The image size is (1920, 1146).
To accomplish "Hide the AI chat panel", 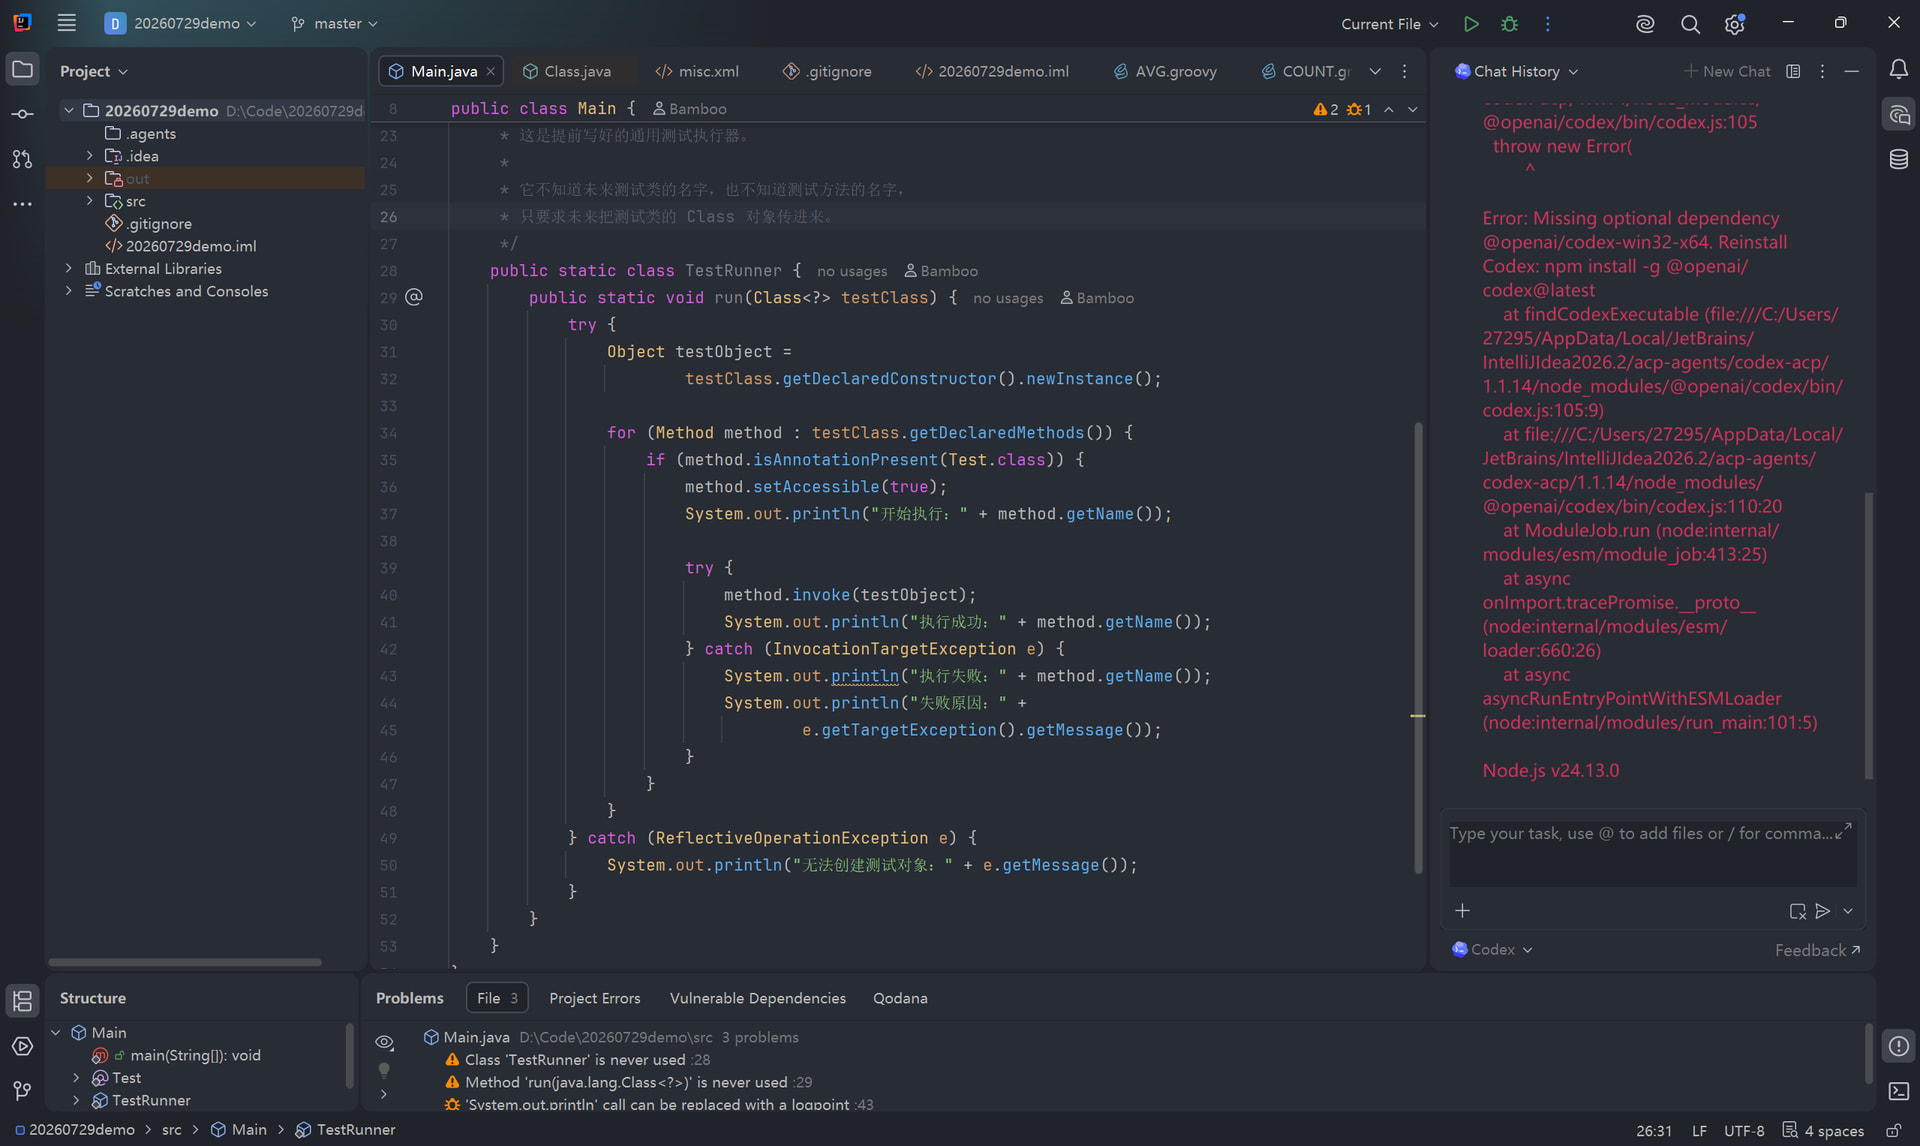I will (x=1852, y=71).
